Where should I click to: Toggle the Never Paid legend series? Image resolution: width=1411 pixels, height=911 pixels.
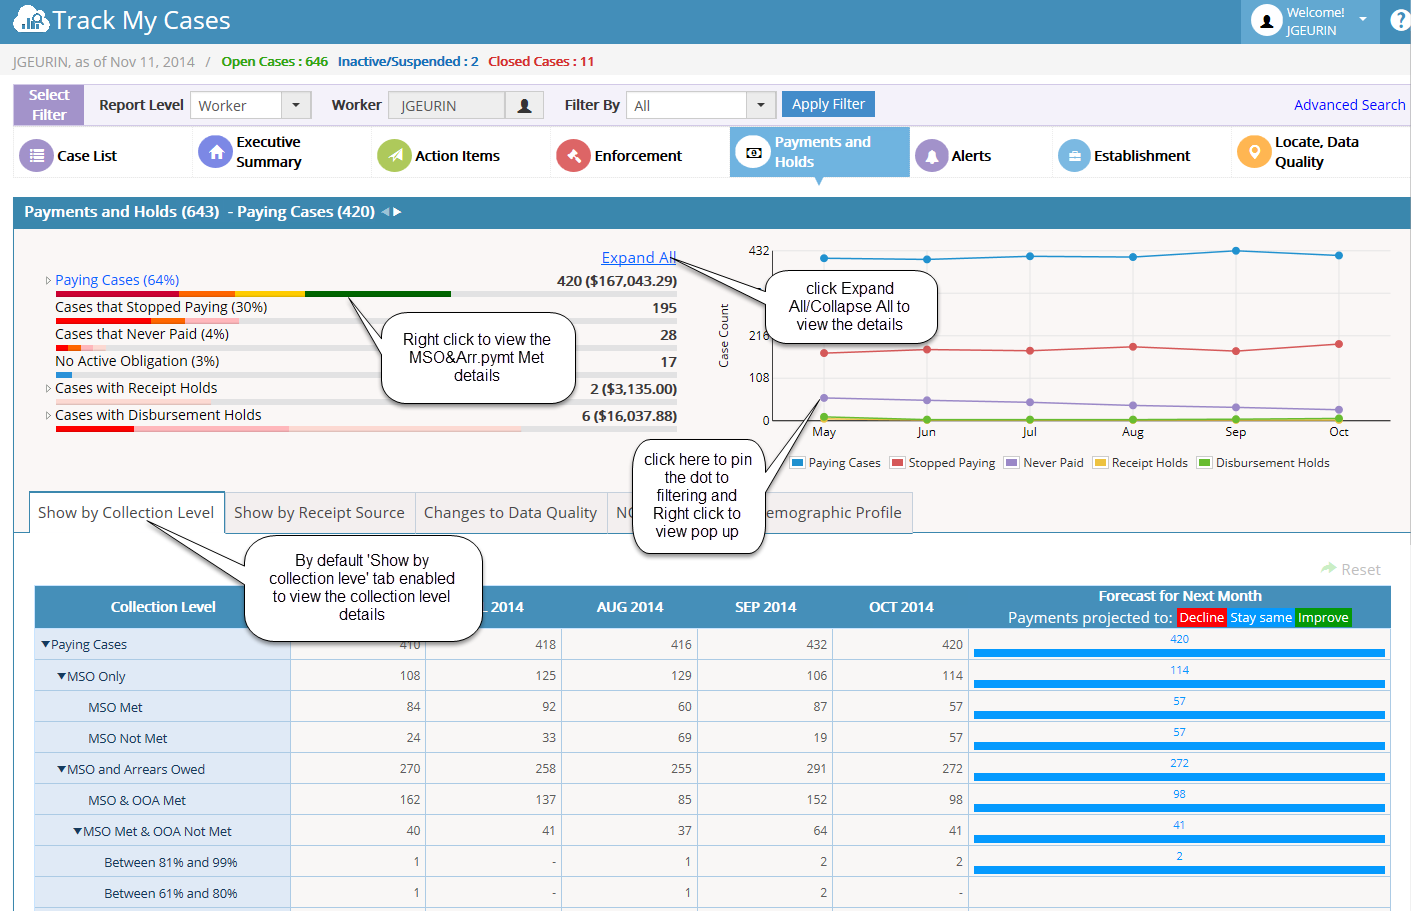click(1044, 463)
